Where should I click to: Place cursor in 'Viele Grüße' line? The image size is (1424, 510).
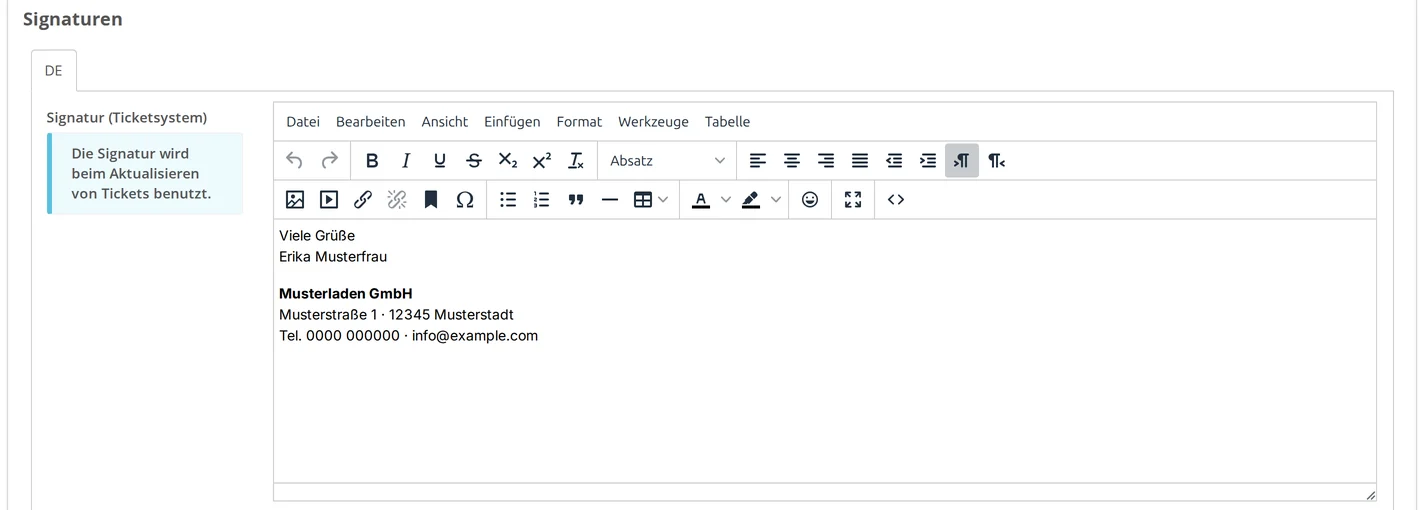[317, 236]
